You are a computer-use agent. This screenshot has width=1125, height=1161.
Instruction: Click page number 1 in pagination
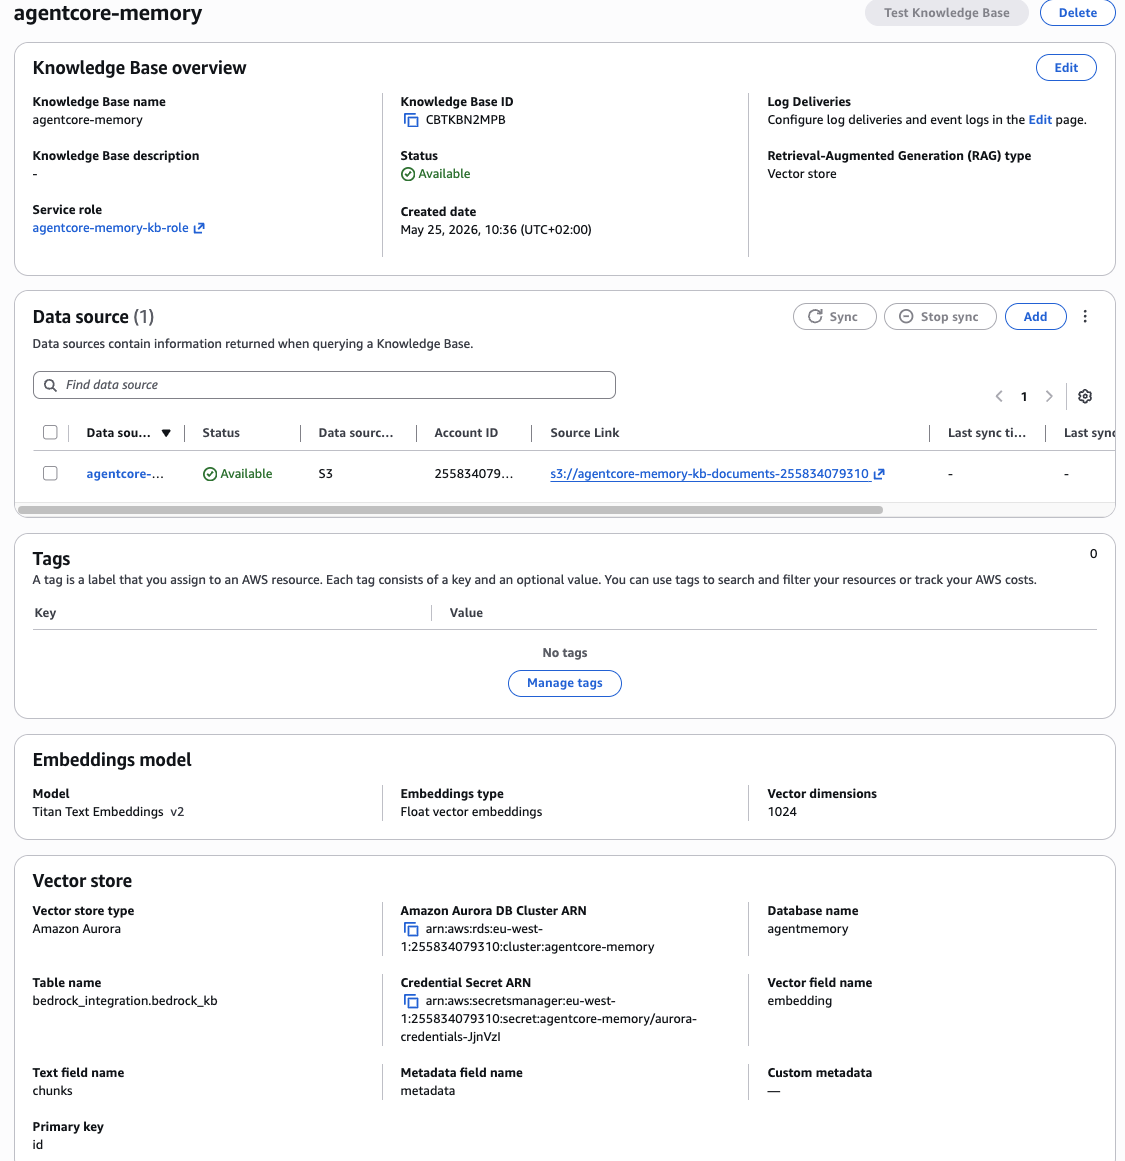pyautogui.click(x=1024, y=397)
